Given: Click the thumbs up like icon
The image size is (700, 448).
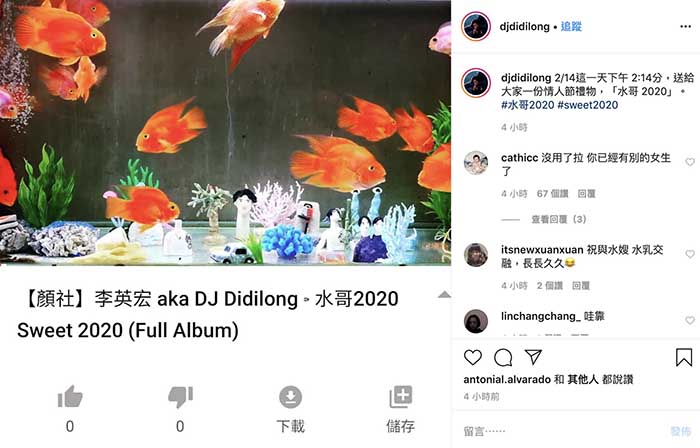Looking at the screenshot, I should tap(70, 396).
